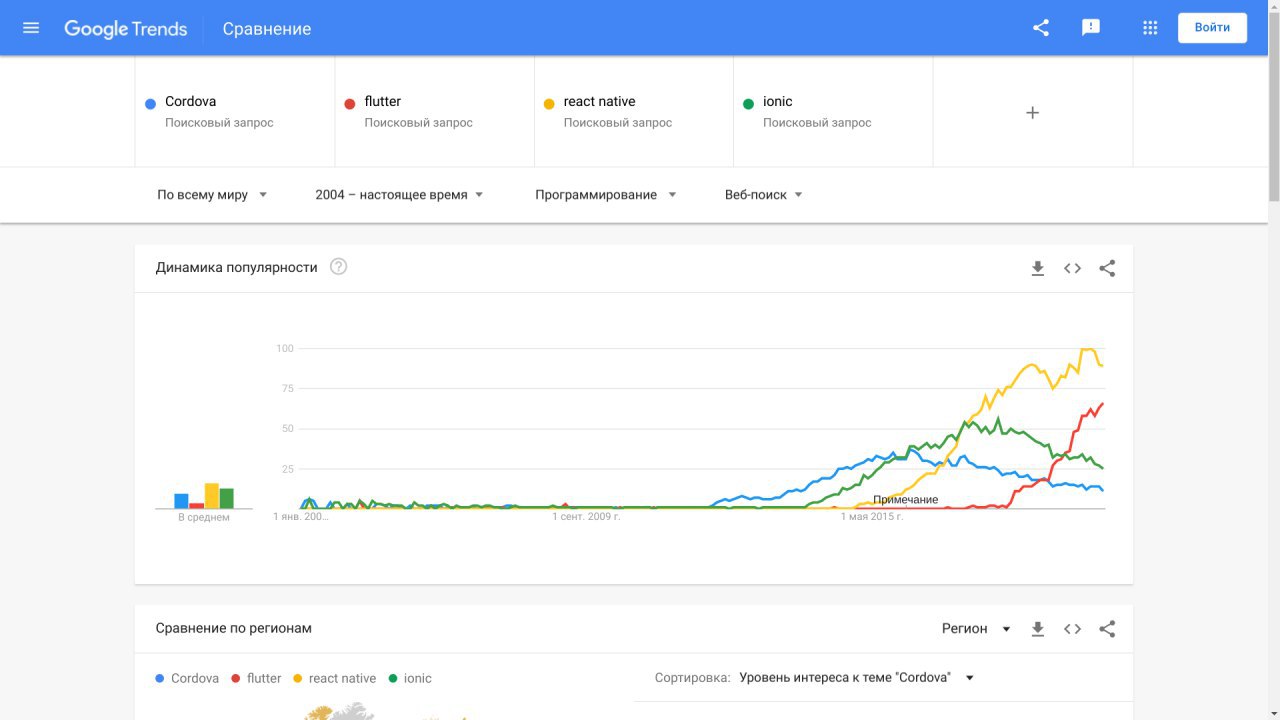Click the yellow react native average bar
1280x720 pixels.
[212, 496]
